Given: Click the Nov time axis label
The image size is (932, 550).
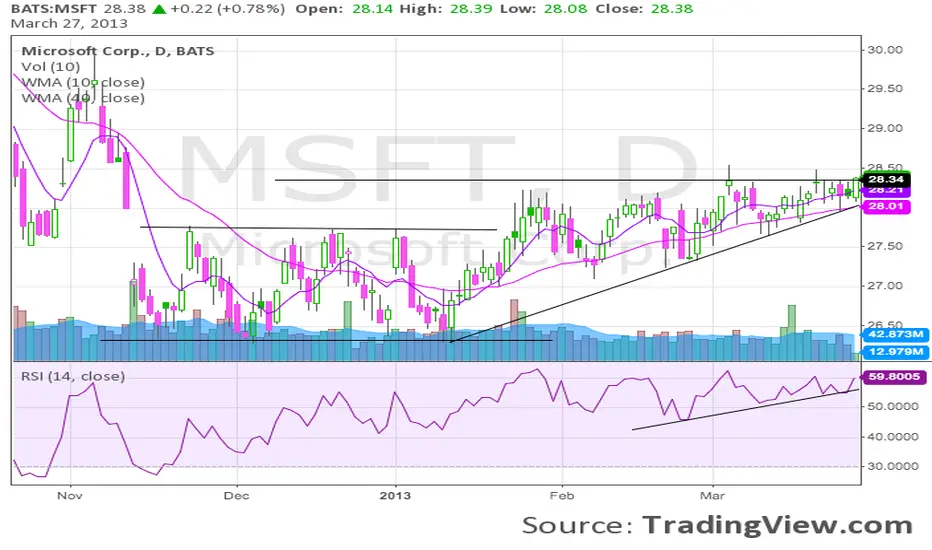Looking at the screenshot, I should point(70,495).
